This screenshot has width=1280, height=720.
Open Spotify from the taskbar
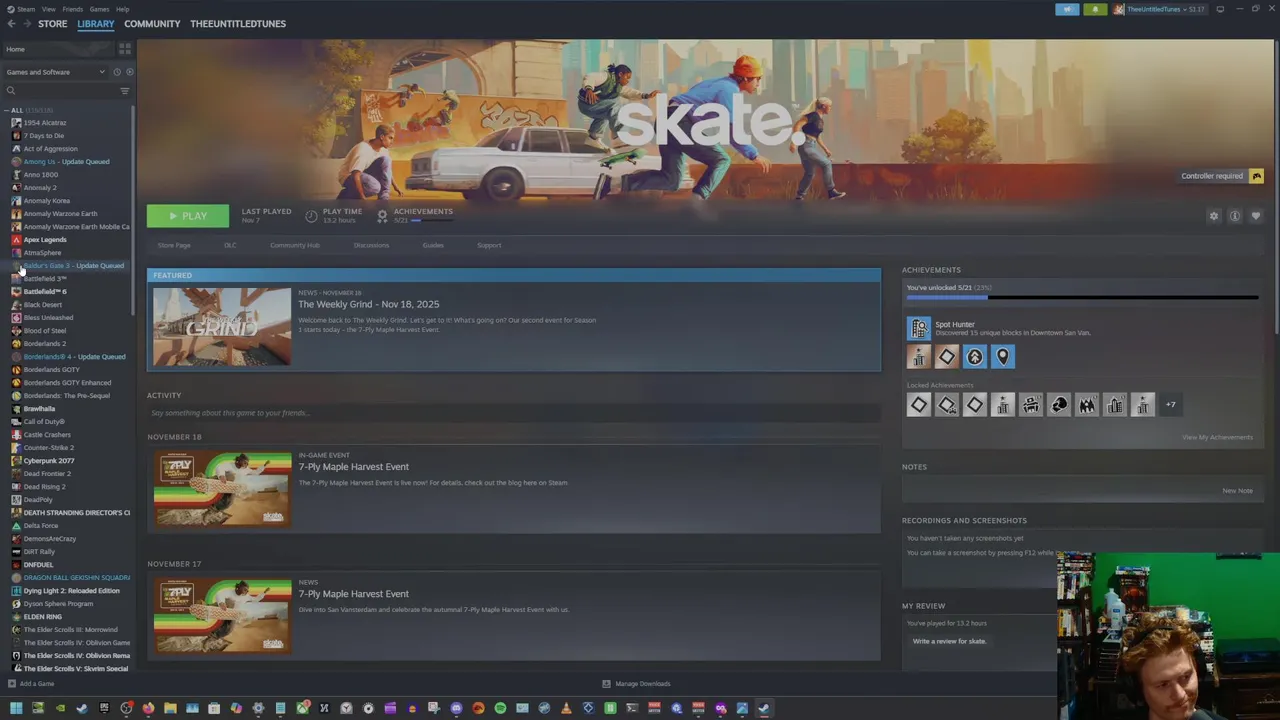pos(500,708)
